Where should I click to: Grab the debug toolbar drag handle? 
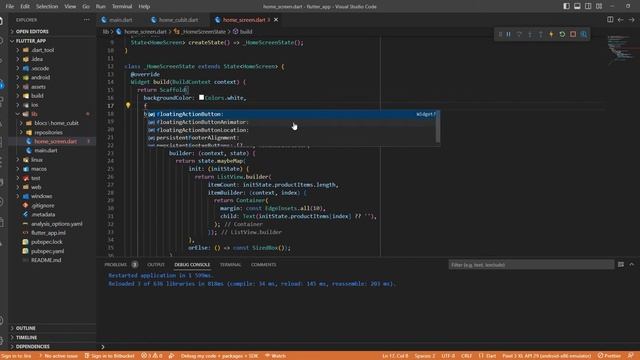tap(500, 34)
